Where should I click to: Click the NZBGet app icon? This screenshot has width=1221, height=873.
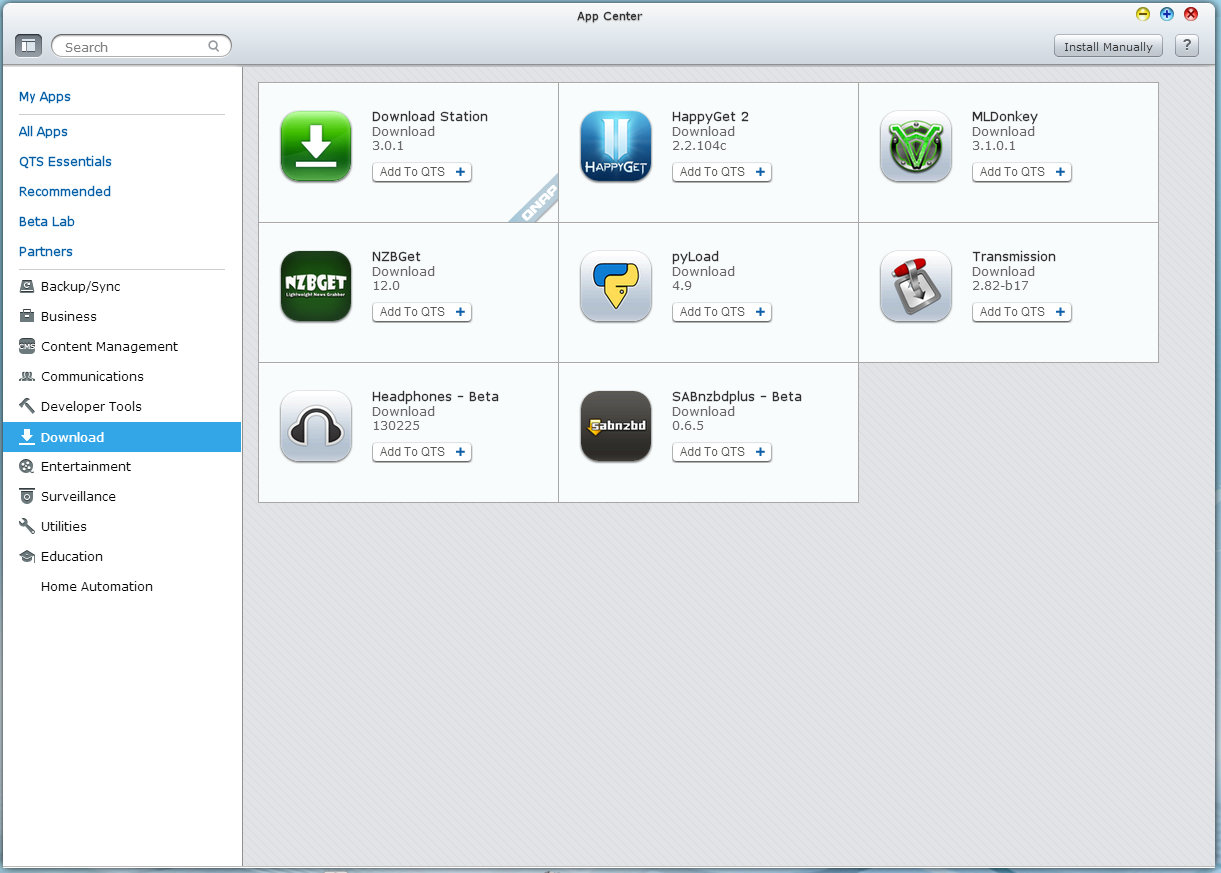coord(316,286)
